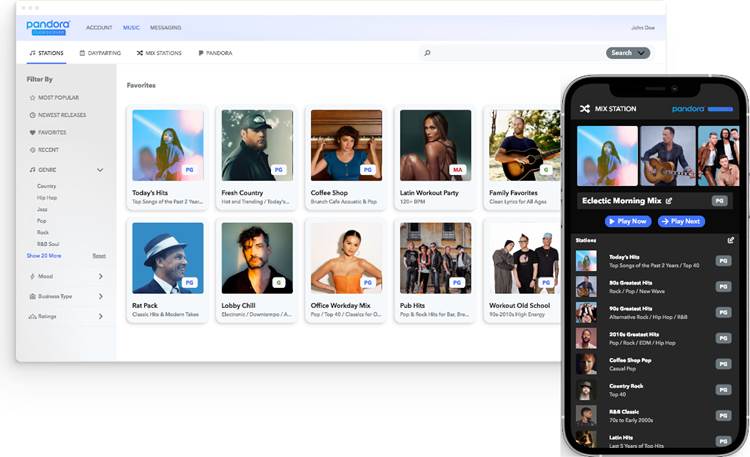The width and height of the screenshot is (750, 457).
Task: Open Latin Workout Party station card
Action: (x=435, y=158)
